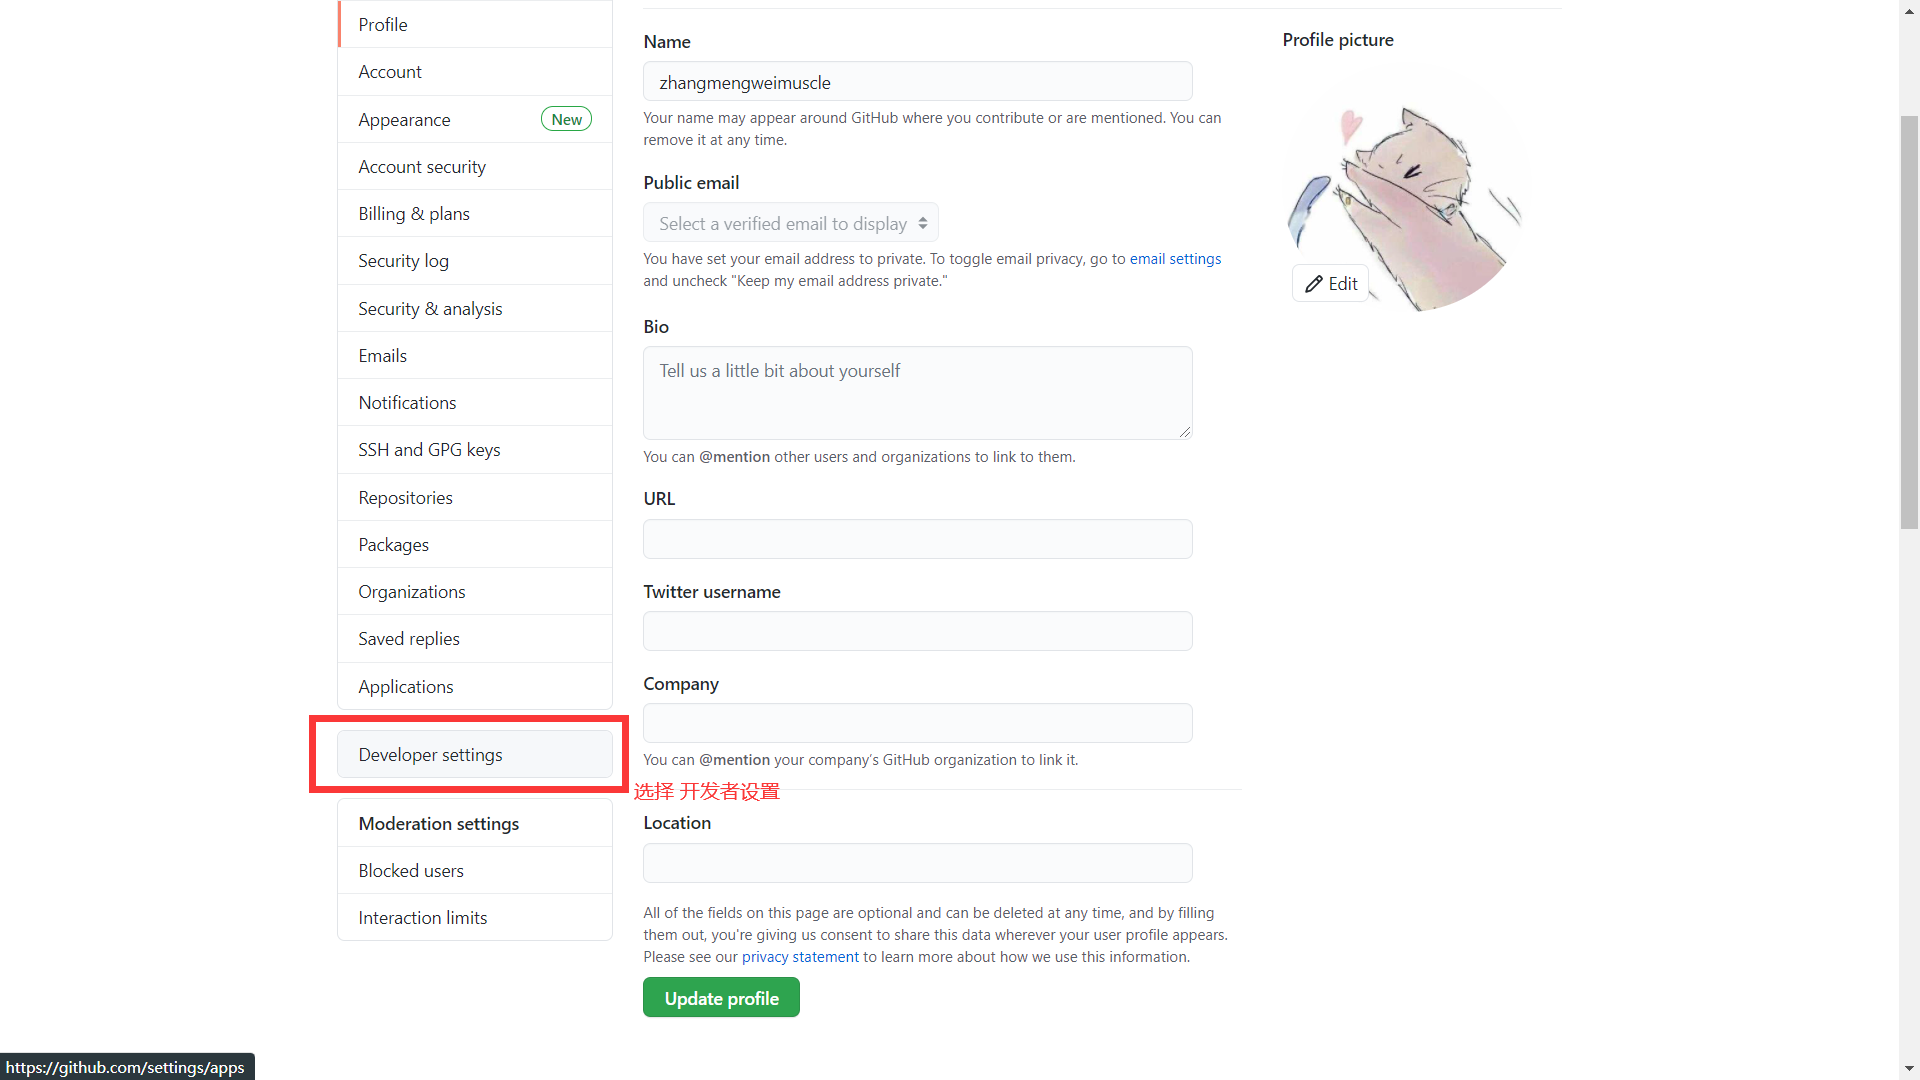Click the pencil Edit icon on profile picture
Viewport: 1920px width, 1080px height.
[x=1313, y=284]
